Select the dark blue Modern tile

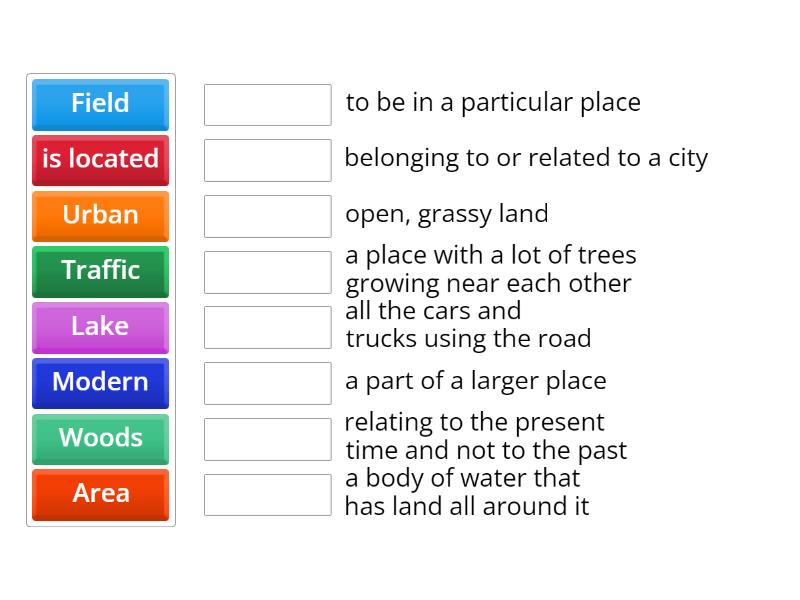pos(101,383)
